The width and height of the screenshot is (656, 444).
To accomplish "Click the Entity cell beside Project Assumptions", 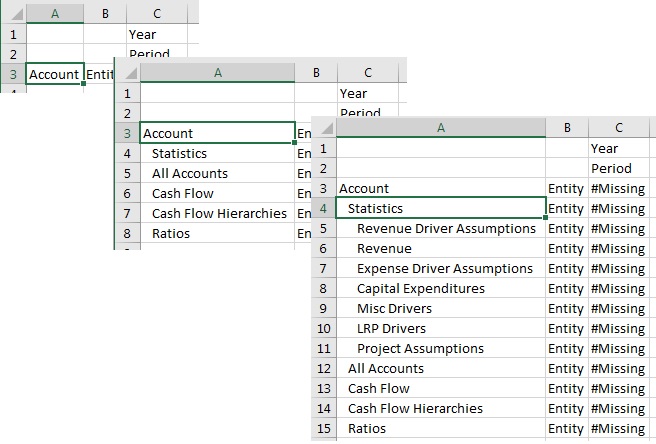I will pos(566,348).
